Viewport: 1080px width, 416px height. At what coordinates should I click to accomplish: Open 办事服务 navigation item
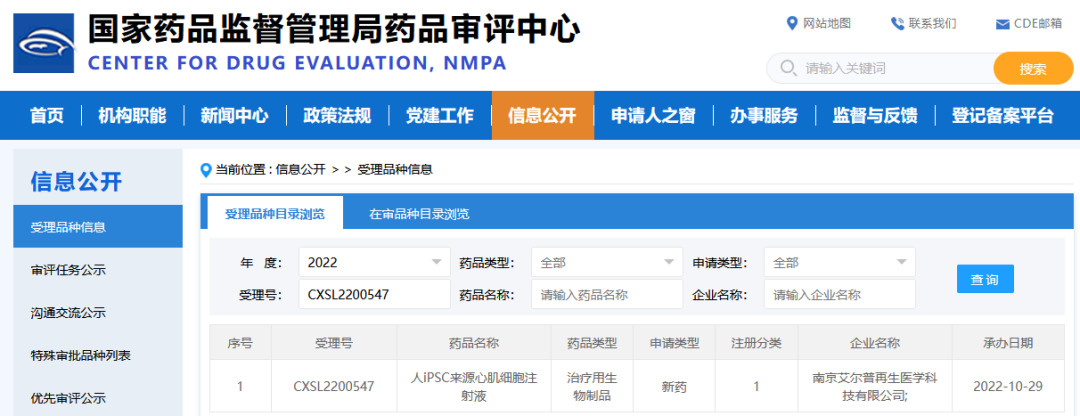pos(764,115)
